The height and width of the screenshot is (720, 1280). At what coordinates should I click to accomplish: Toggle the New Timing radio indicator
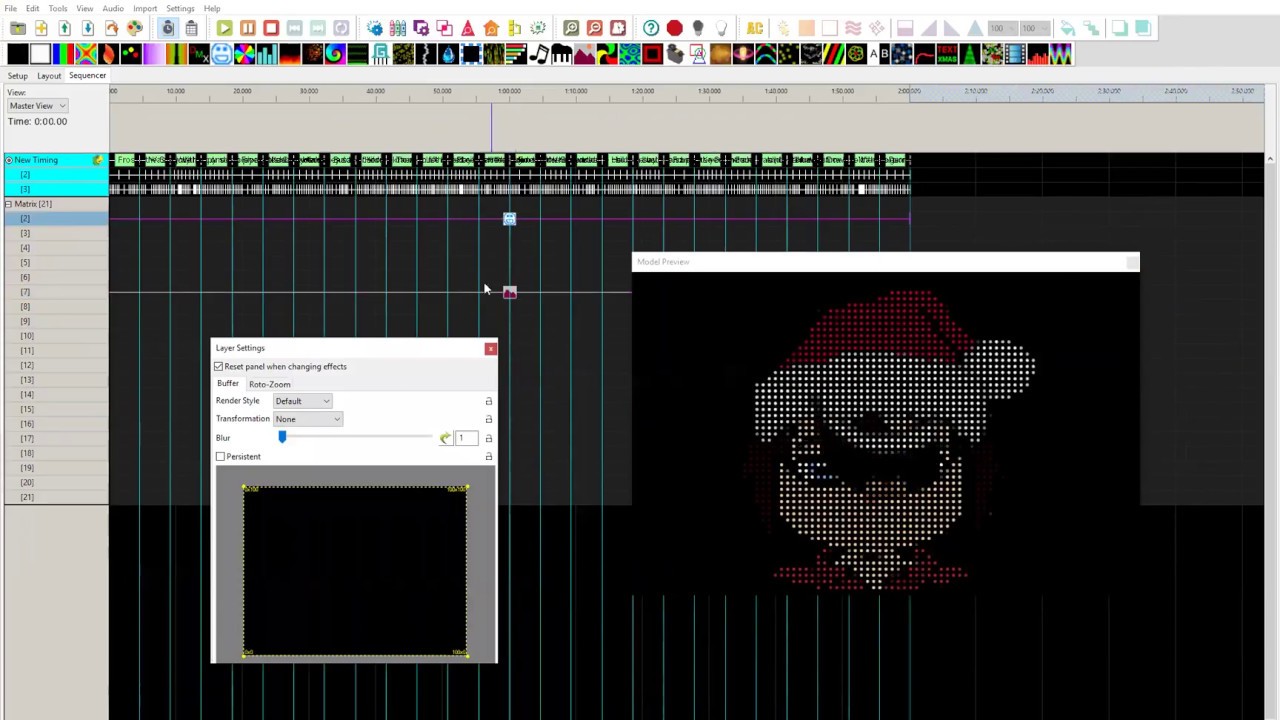click(x=9, y=160)
